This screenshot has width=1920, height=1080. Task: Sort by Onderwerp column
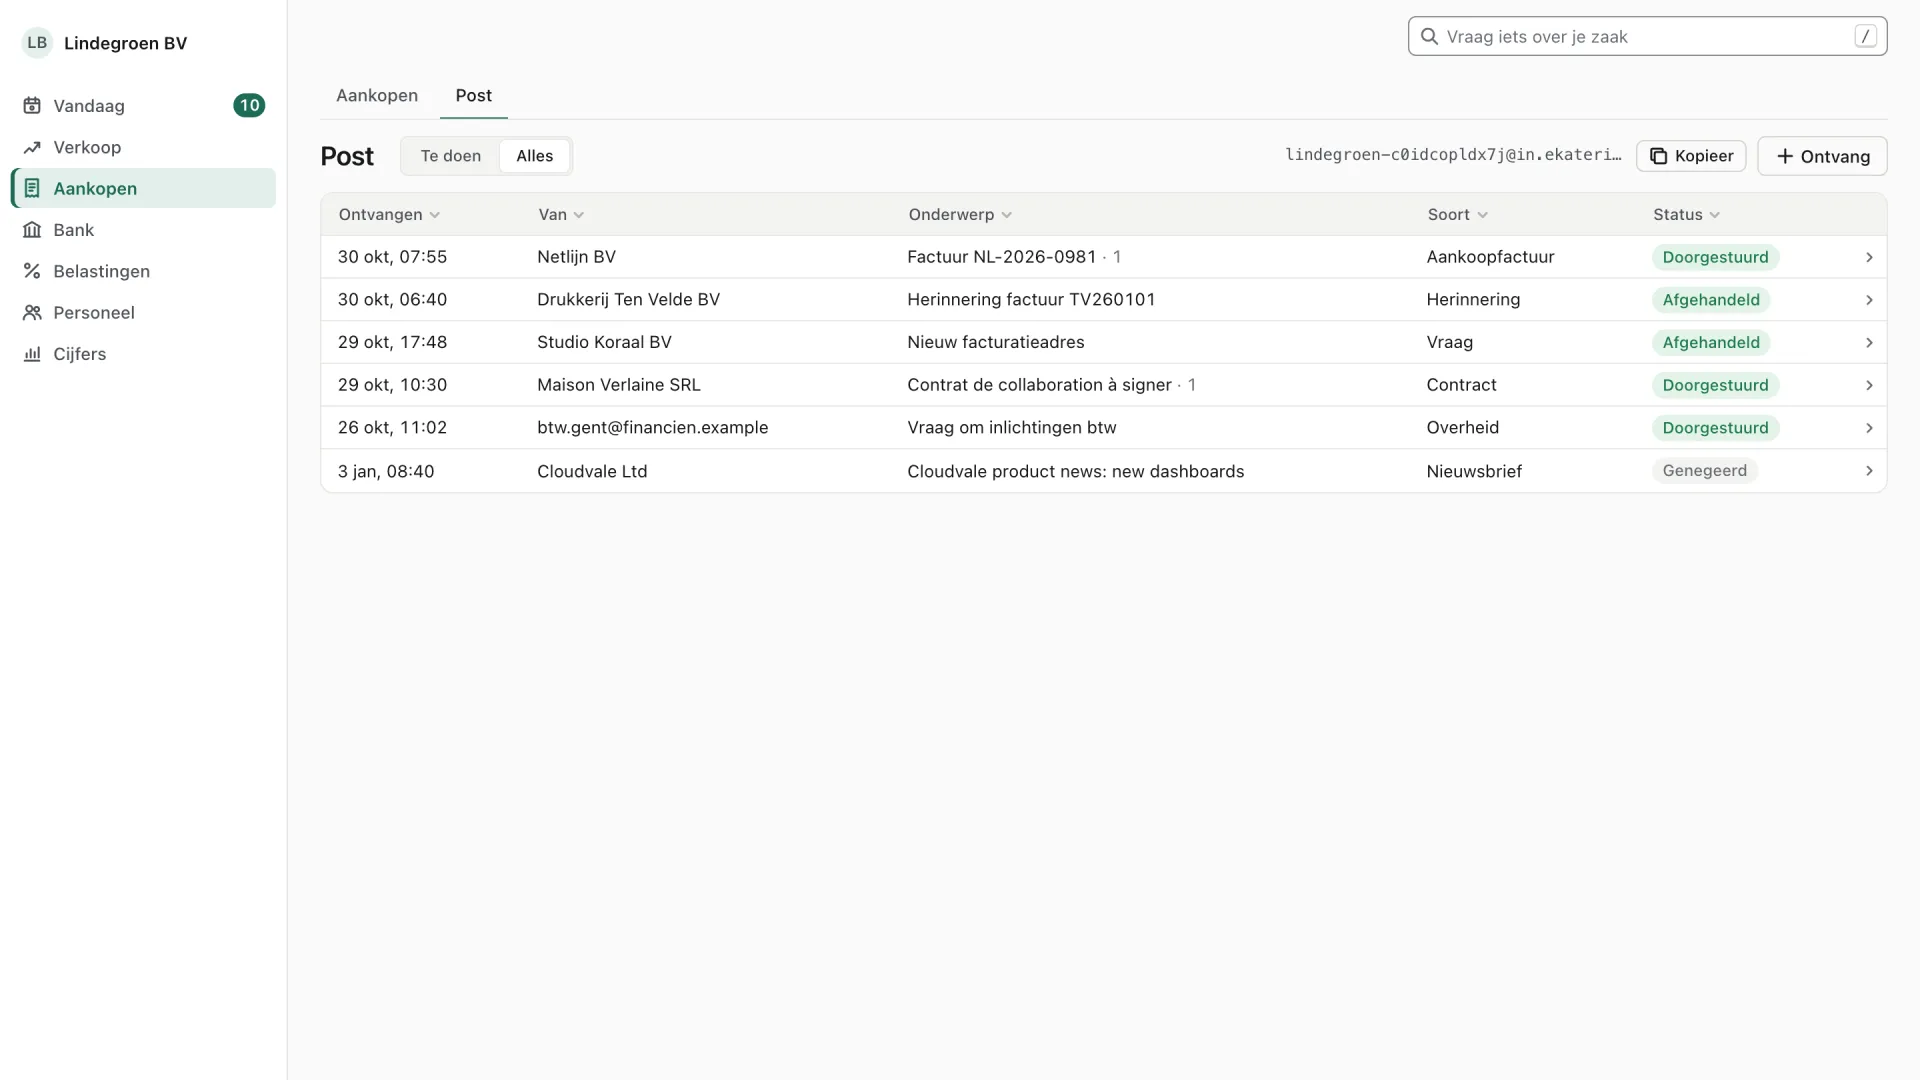(x=960, y=215)
